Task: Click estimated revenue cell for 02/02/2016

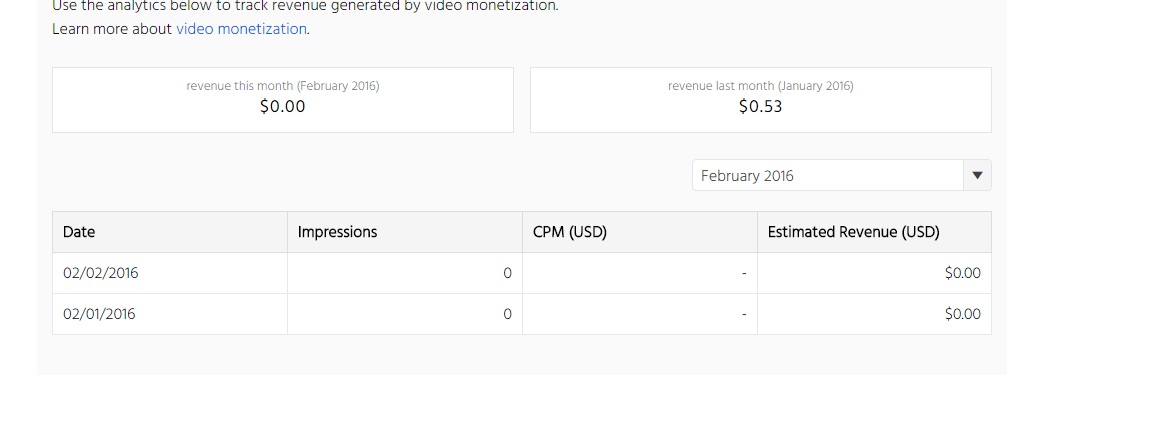Action: (962, 273)
